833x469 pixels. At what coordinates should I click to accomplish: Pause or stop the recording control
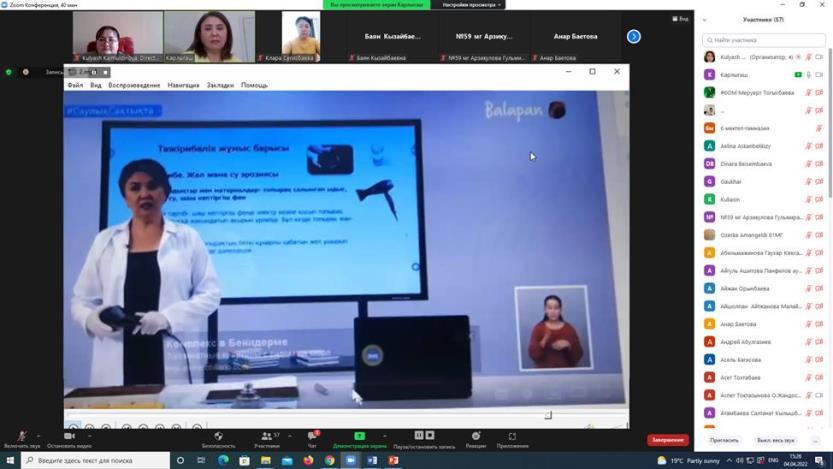(424, 436)
